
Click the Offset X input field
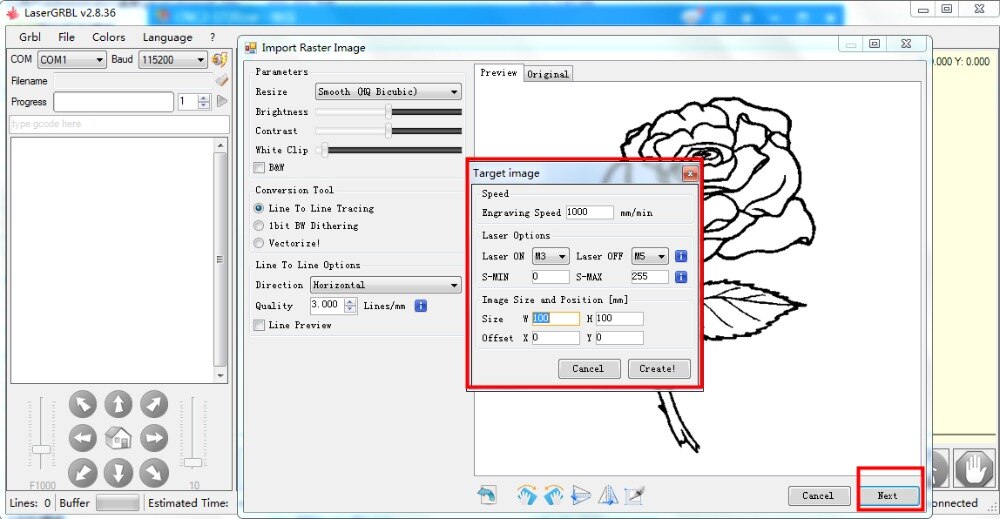coord(555,338)
